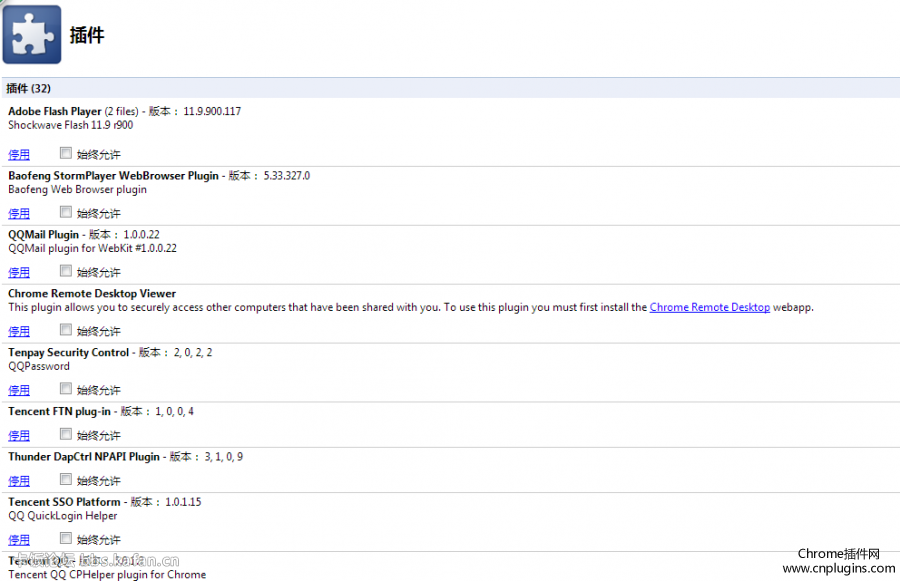Image resolution: width=900 pixels, height=581 pixels.
Task: Select the Chrome Remote Desktop Viewer name
Action: click(x=92, y=293)
